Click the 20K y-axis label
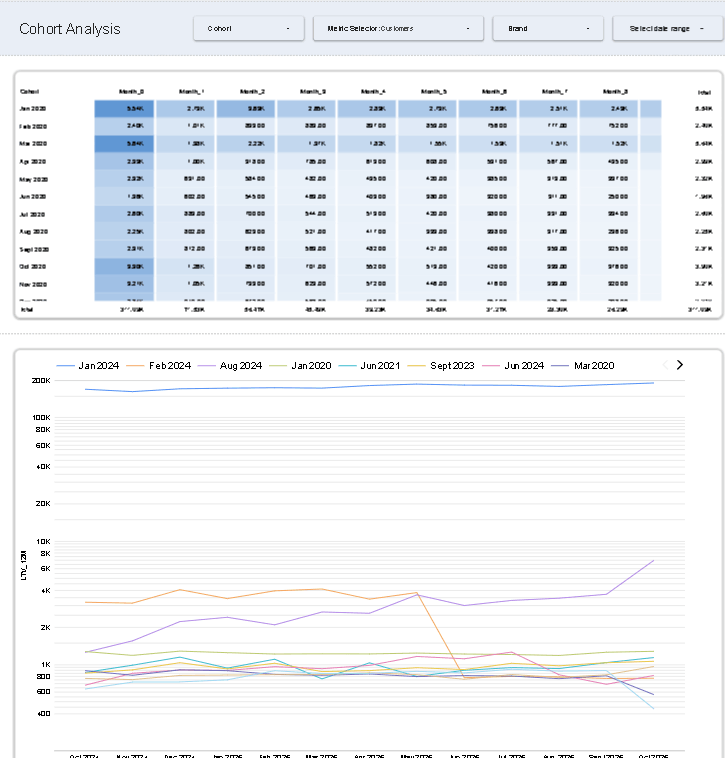The height and width of the screenshot is (758, 725). tap(43, 503)
